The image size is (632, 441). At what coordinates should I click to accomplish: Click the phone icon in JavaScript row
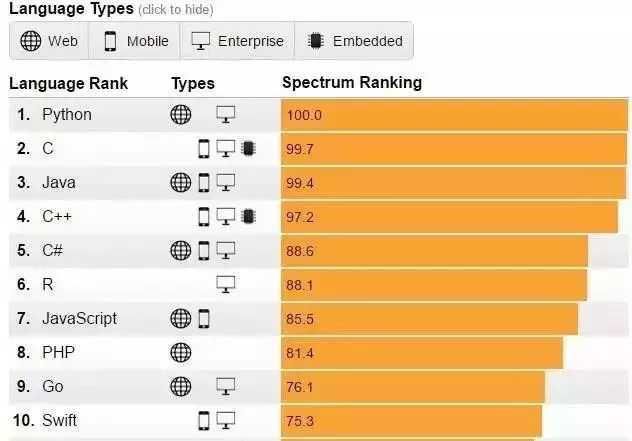[204, 318]
